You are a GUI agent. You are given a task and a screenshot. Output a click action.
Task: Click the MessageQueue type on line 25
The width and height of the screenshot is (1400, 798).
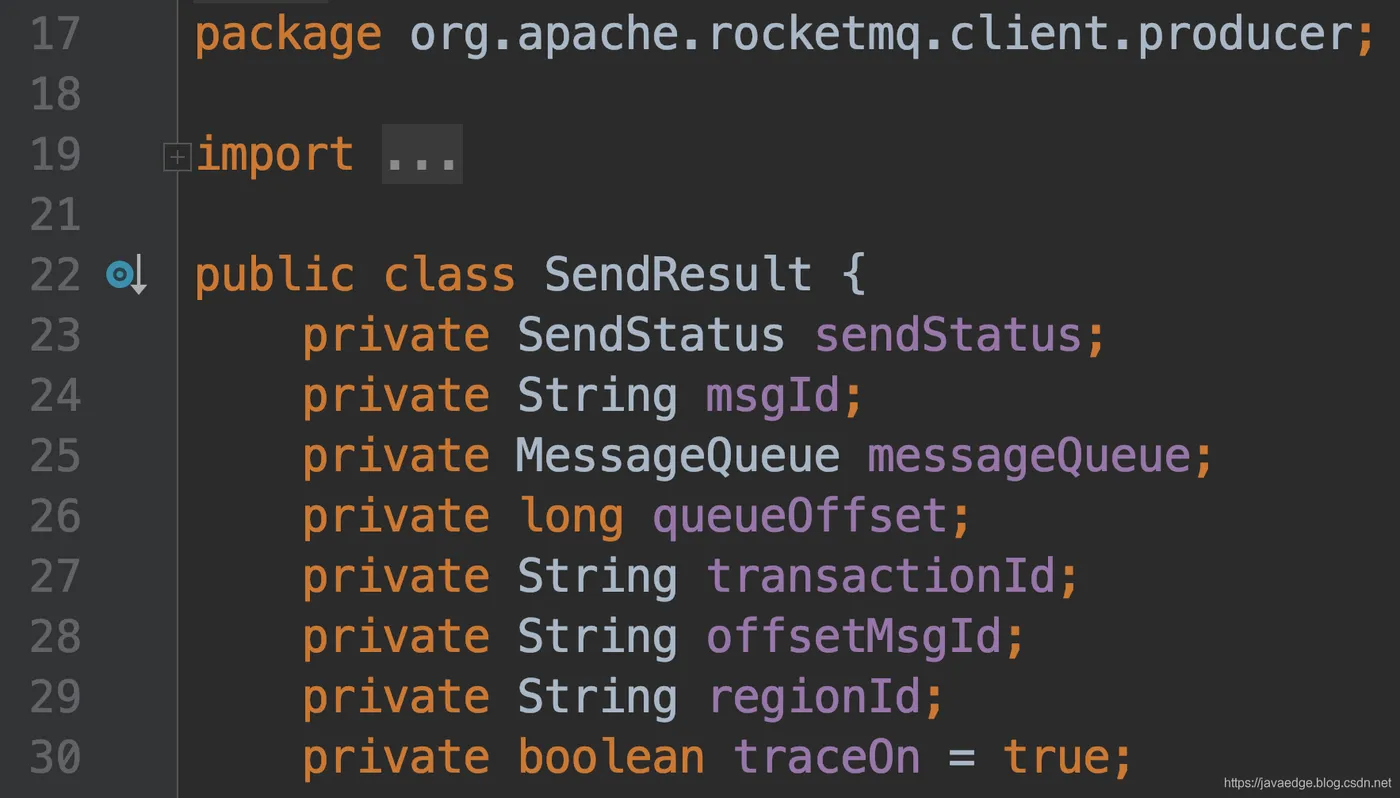[x=677, y=457]
